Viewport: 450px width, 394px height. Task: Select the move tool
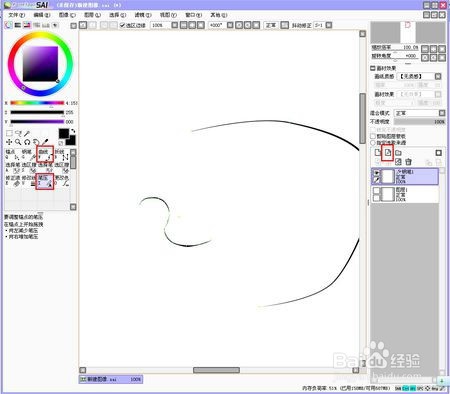9,142
